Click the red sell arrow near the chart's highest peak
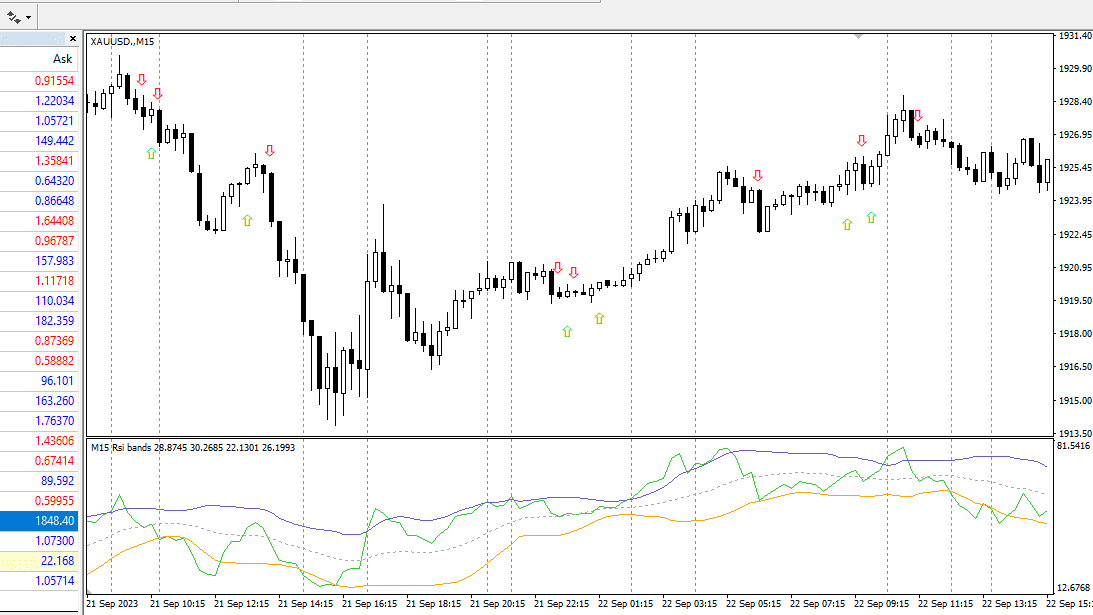This screenshot has height=615, width=1093. [x=917, y=116]
